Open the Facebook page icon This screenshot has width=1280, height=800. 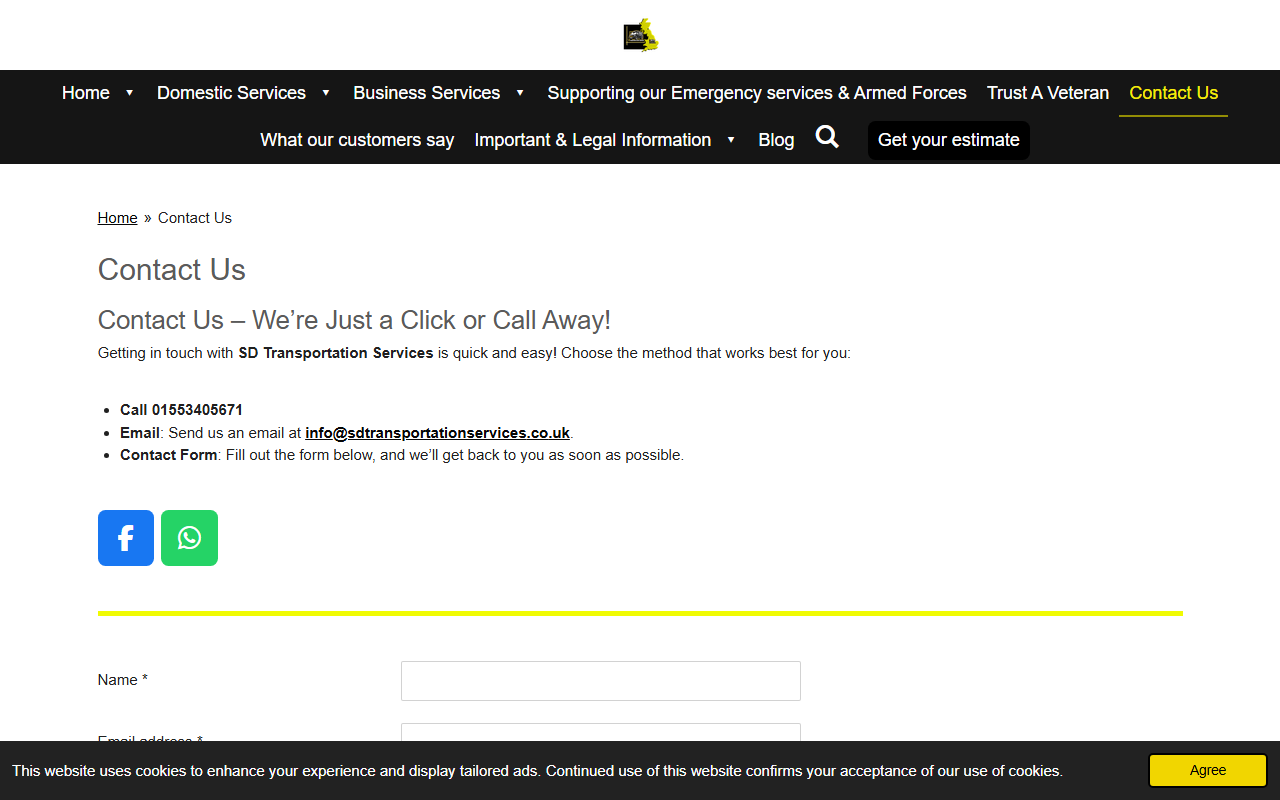126,538
